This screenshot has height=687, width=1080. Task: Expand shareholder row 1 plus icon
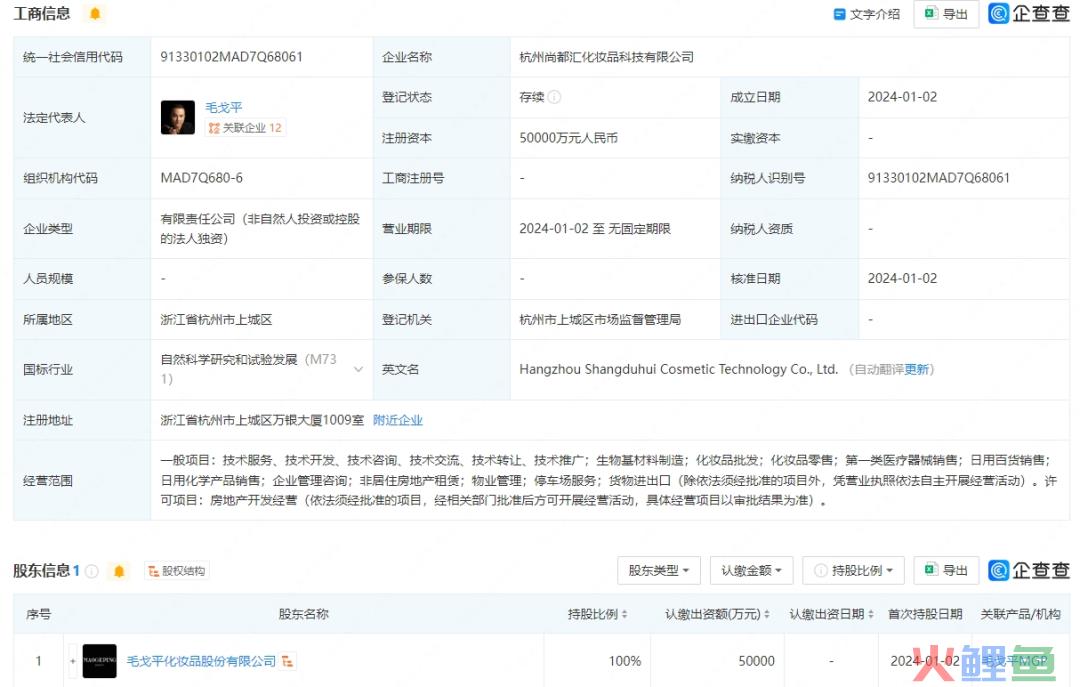pyautogui.click(x=72, y=662)
